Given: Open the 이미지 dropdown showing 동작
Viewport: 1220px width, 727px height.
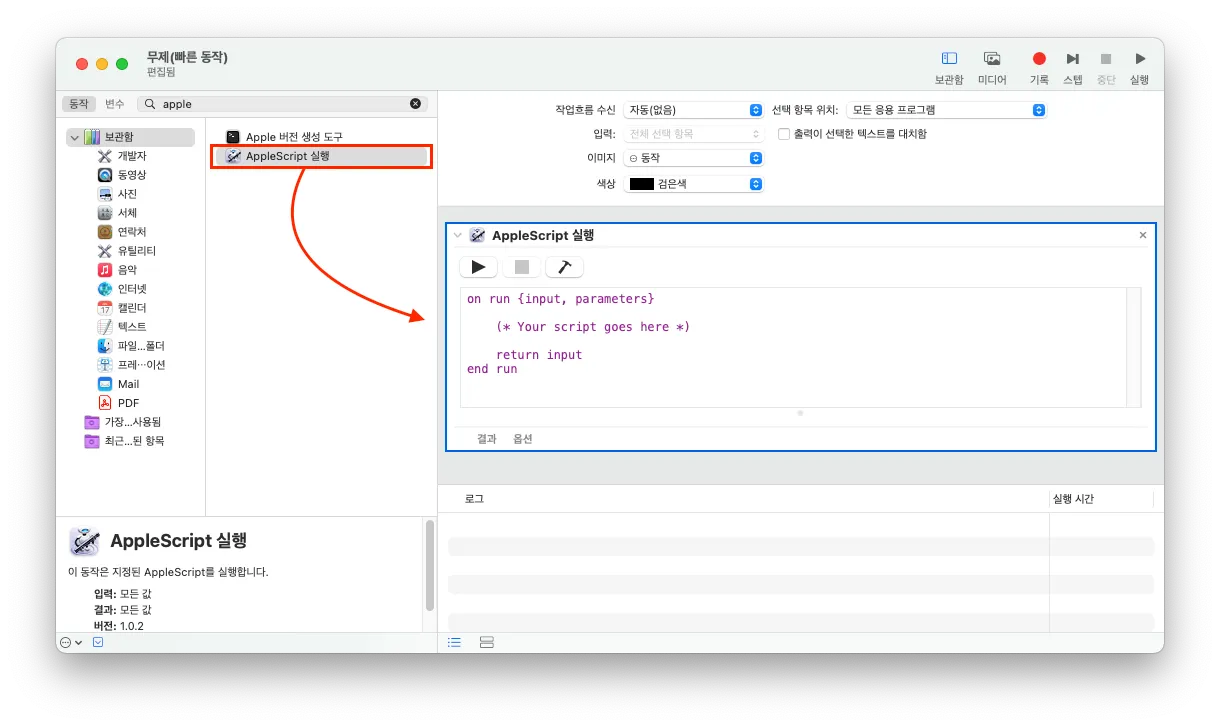Looking at the screenshot, I should point(693,158).
